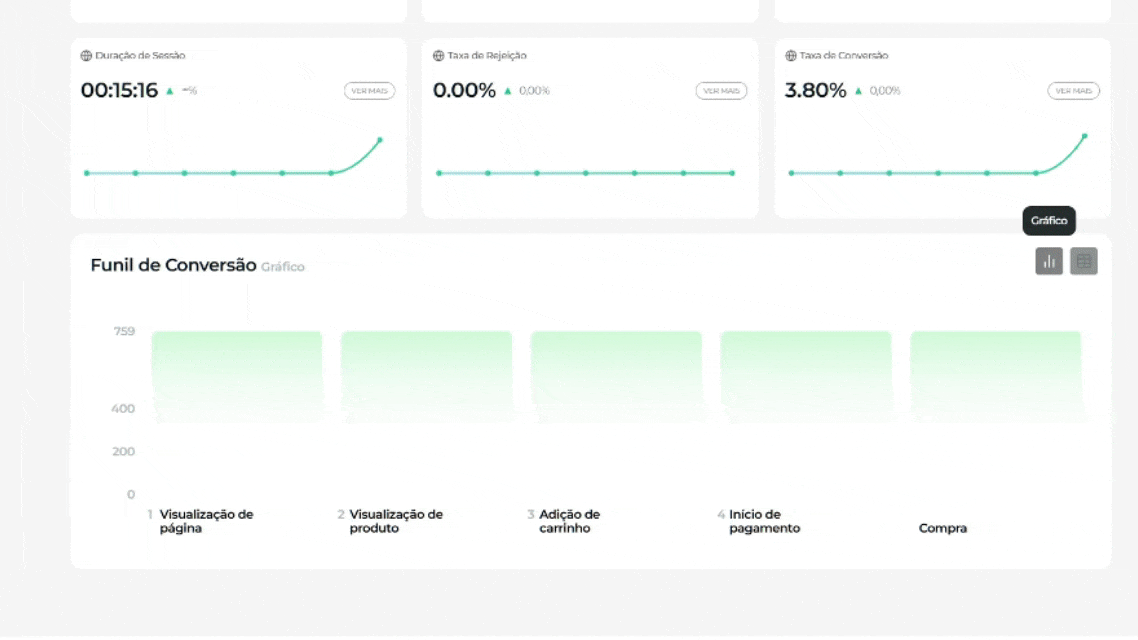Click the Início de pagamento funnel bar
The width and height of the screenshot is (1138, 640).
[806, 377]
